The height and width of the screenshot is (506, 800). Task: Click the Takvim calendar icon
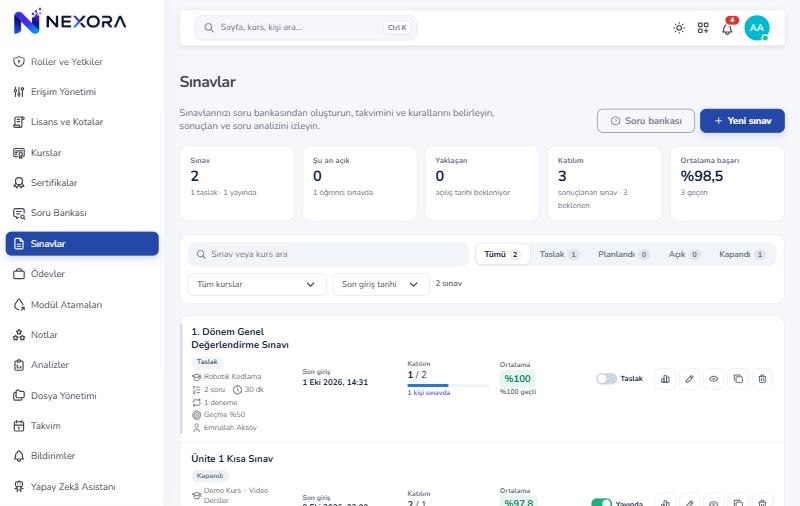(19, 425)
